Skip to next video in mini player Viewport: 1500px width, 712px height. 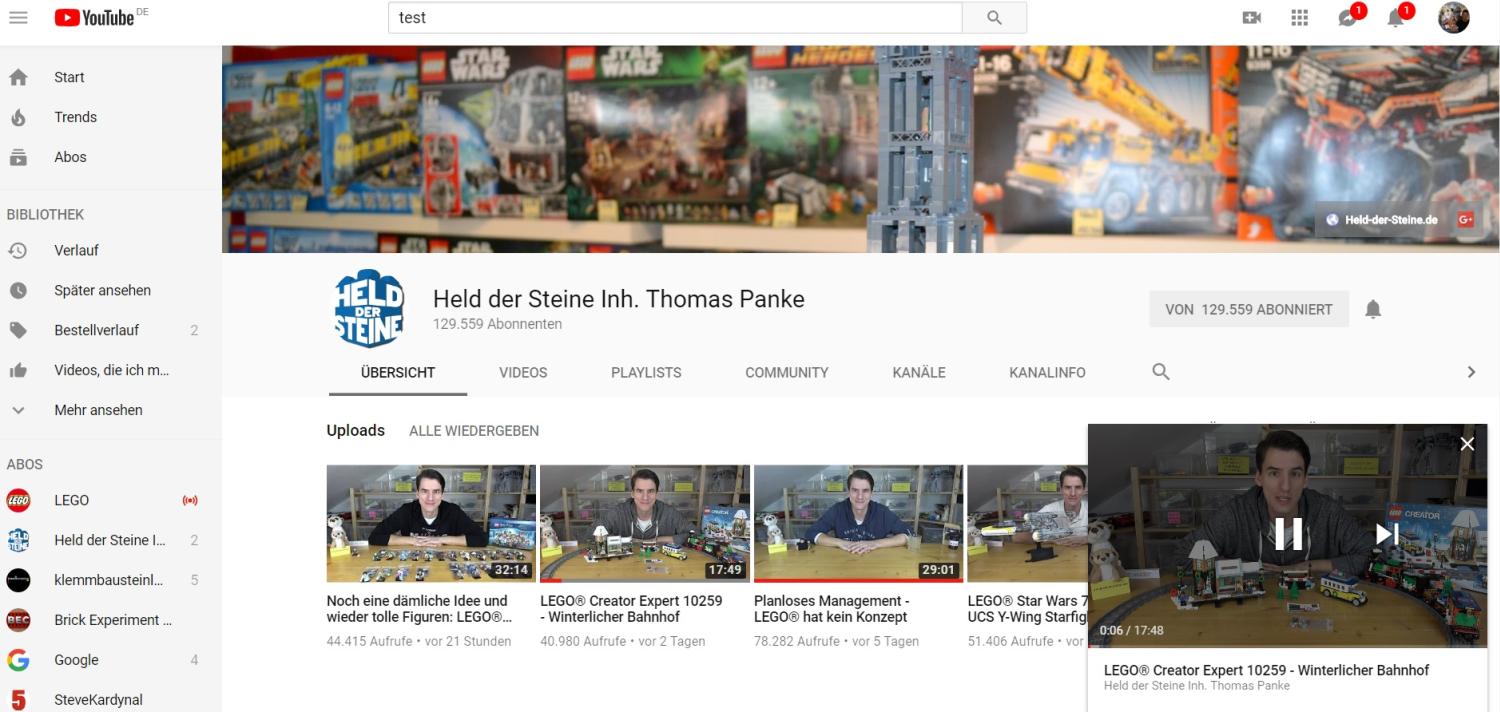(x=1386, y=535)
